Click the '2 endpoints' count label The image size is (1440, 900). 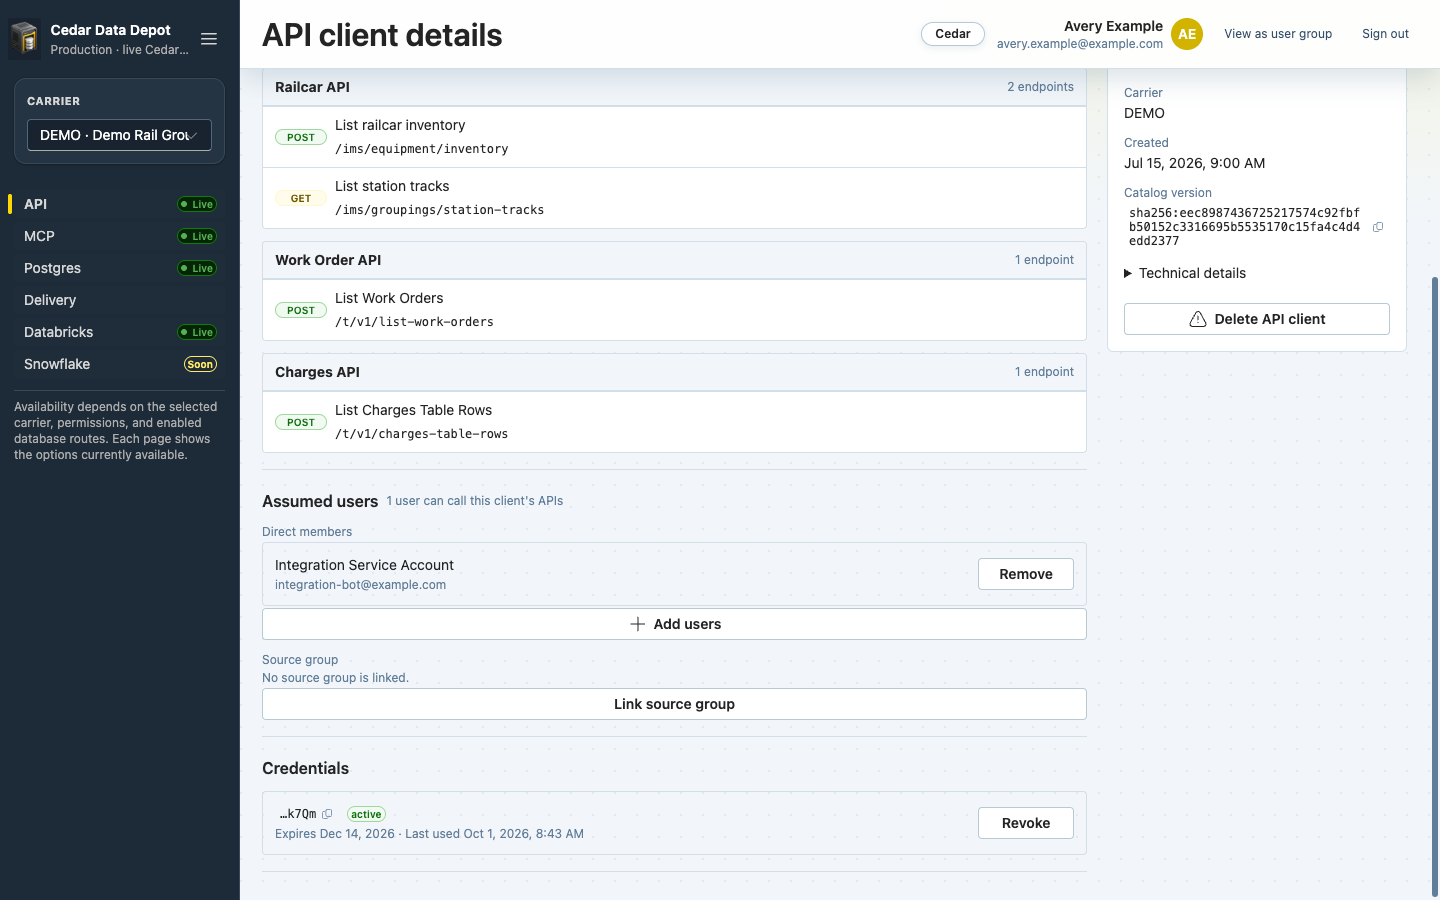[1040, 87]
